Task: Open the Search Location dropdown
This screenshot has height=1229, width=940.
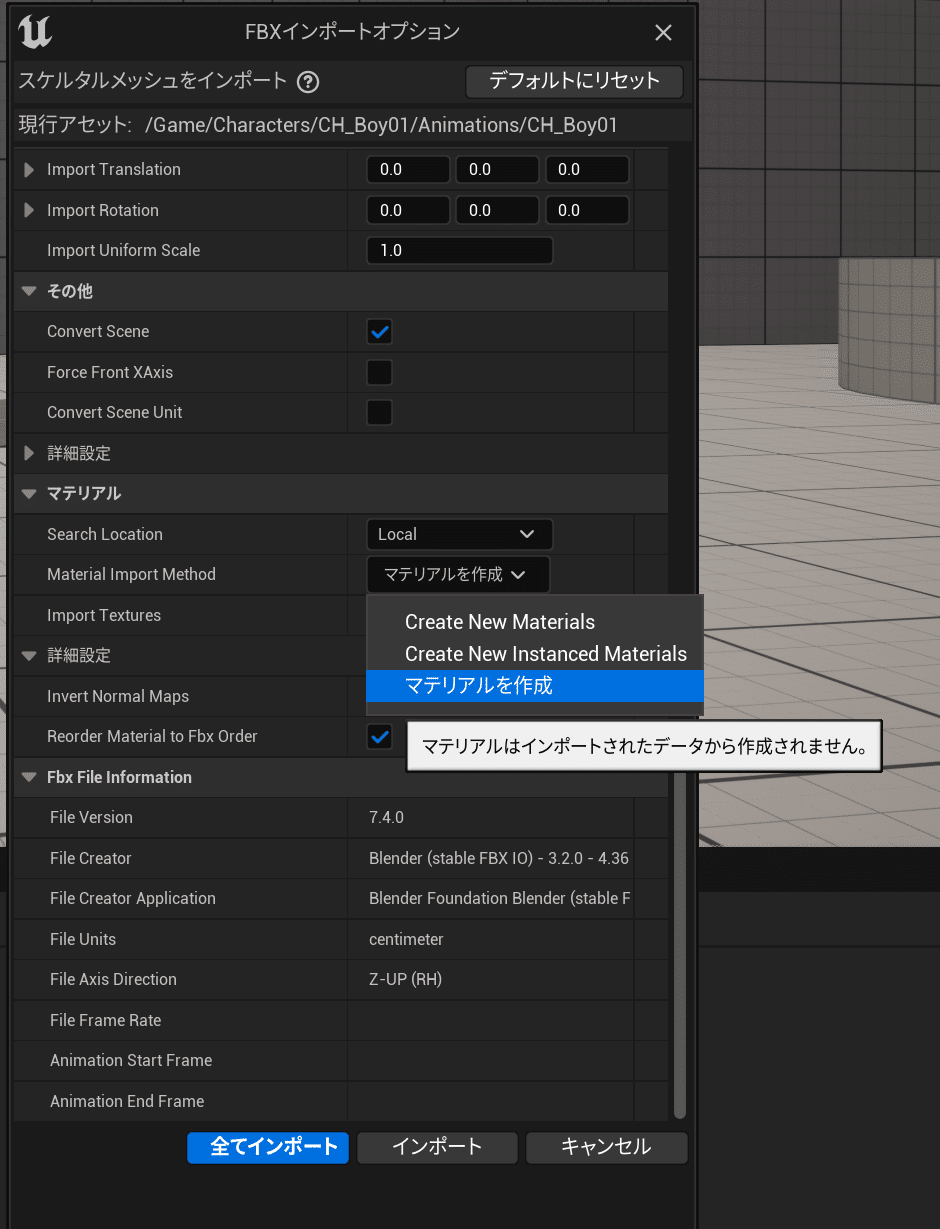Action: 460,534
